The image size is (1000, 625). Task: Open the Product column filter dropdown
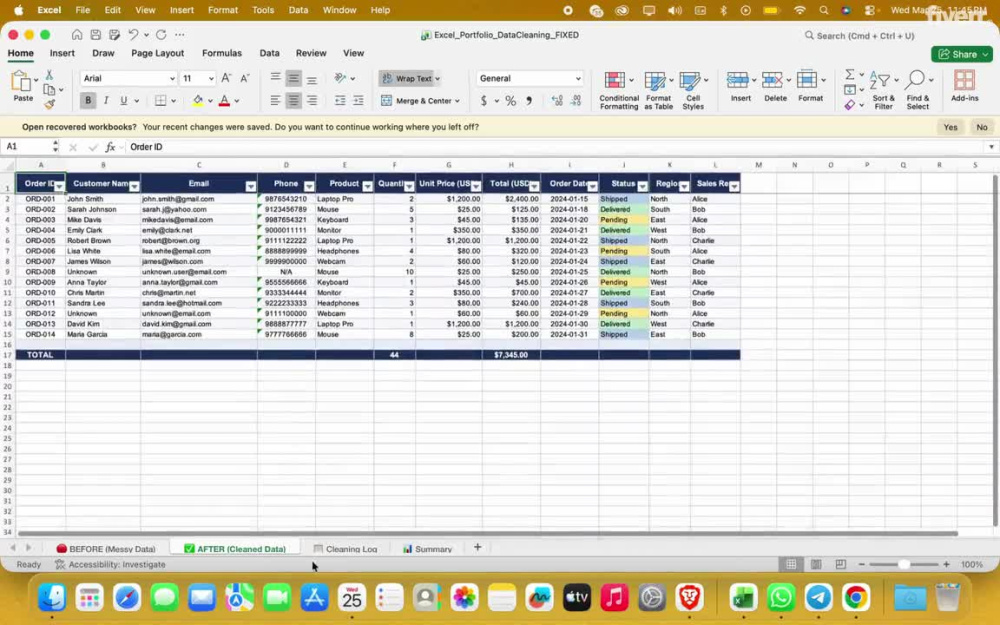(x=367, y=186)
